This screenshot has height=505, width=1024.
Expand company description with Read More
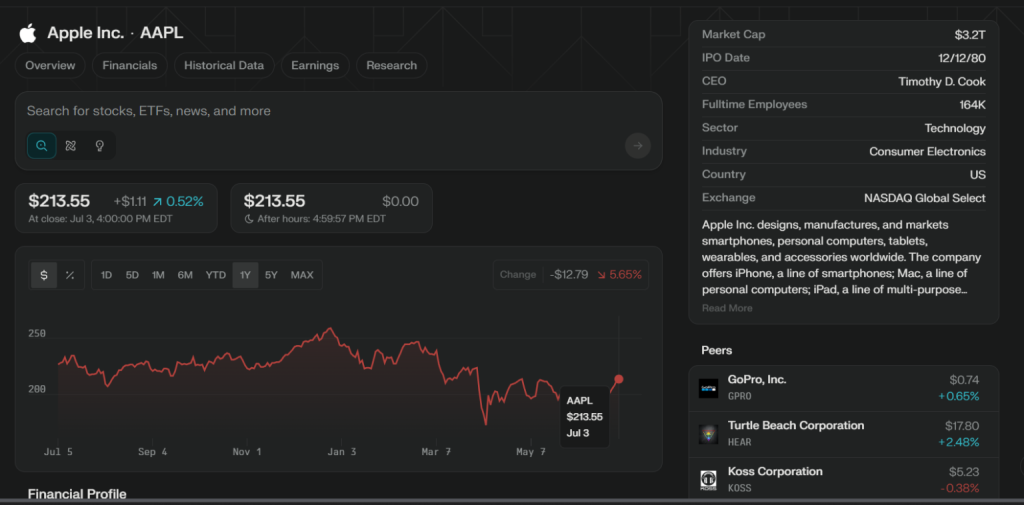[x=727, y=308]
